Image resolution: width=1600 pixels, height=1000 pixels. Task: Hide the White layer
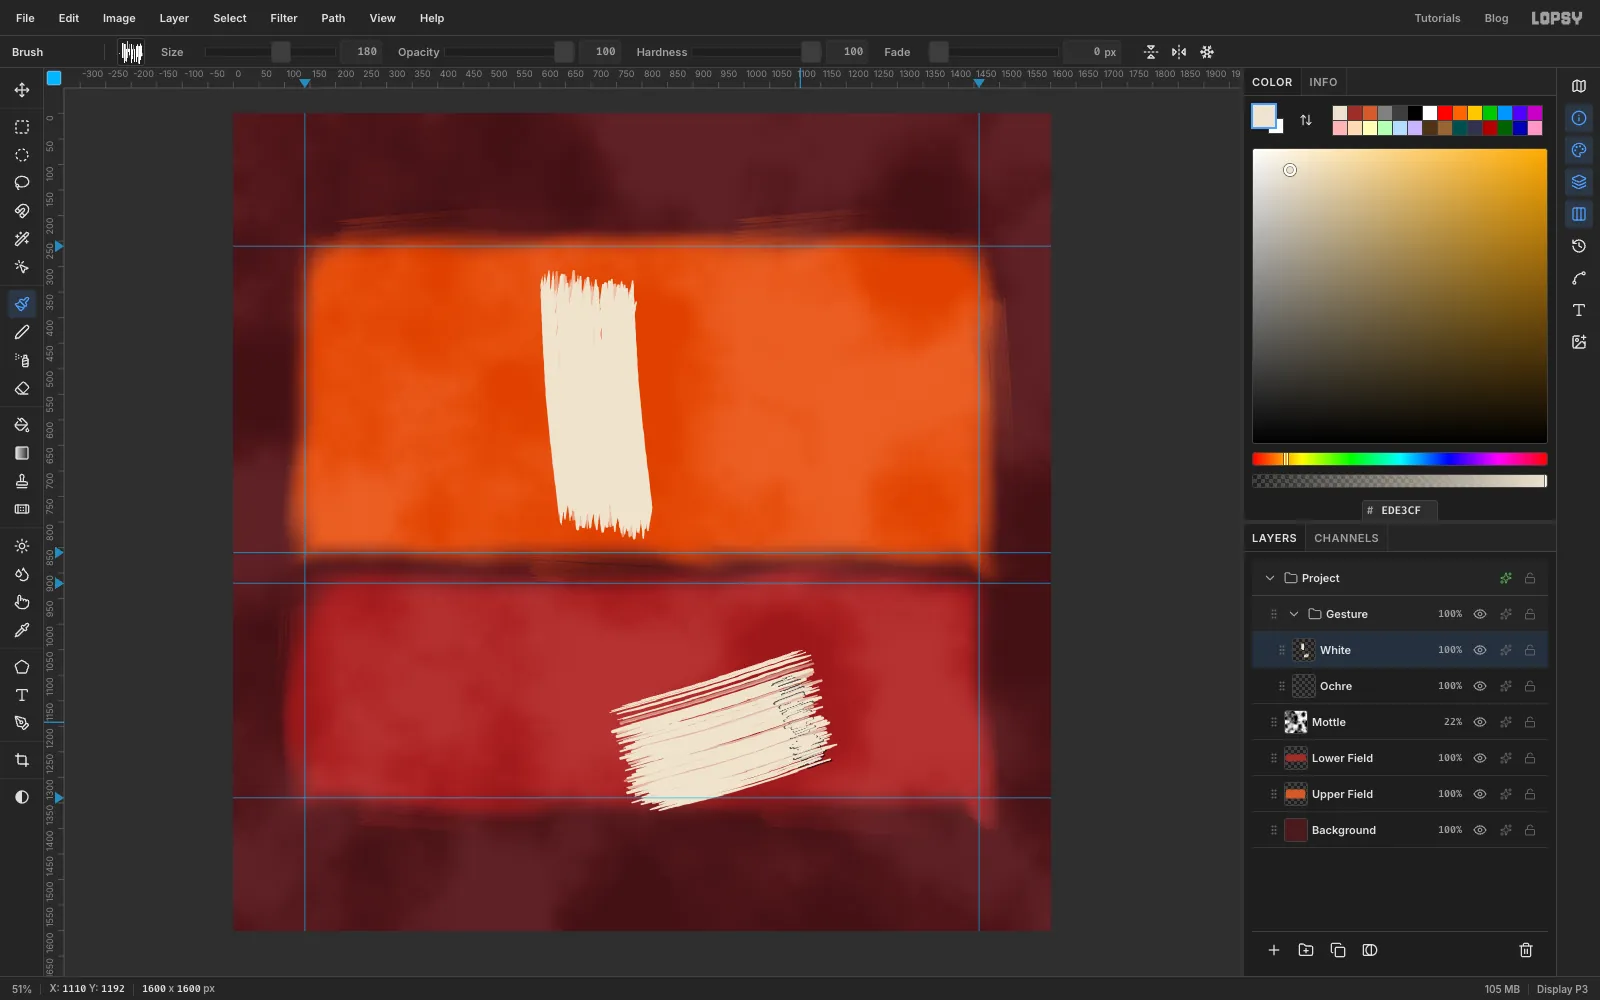coord(1480,650)
